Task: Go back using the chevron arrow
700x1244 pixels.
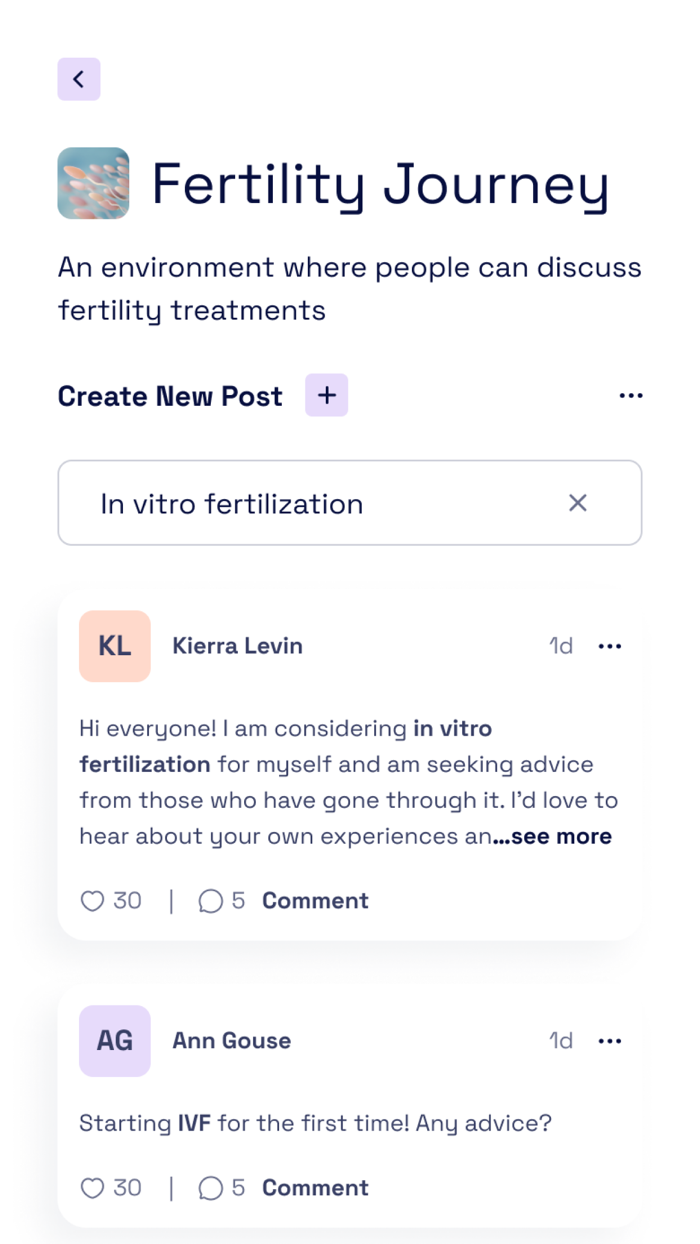Action: click(79, 79)
